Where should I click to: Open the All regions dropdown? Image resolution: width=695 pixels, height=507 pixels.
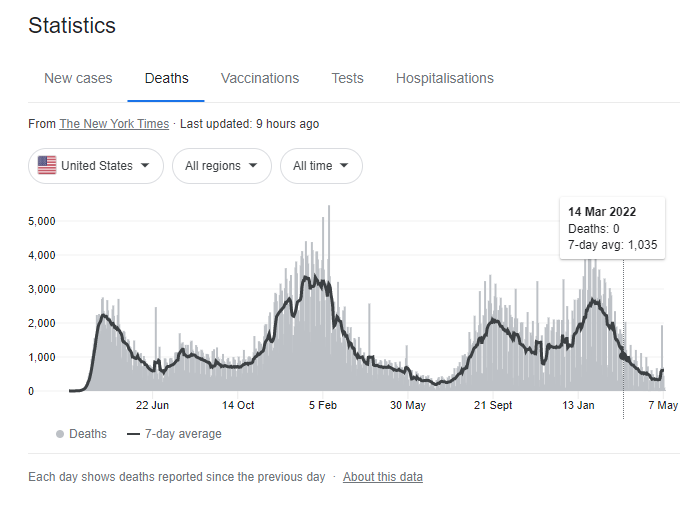[222, 166]
